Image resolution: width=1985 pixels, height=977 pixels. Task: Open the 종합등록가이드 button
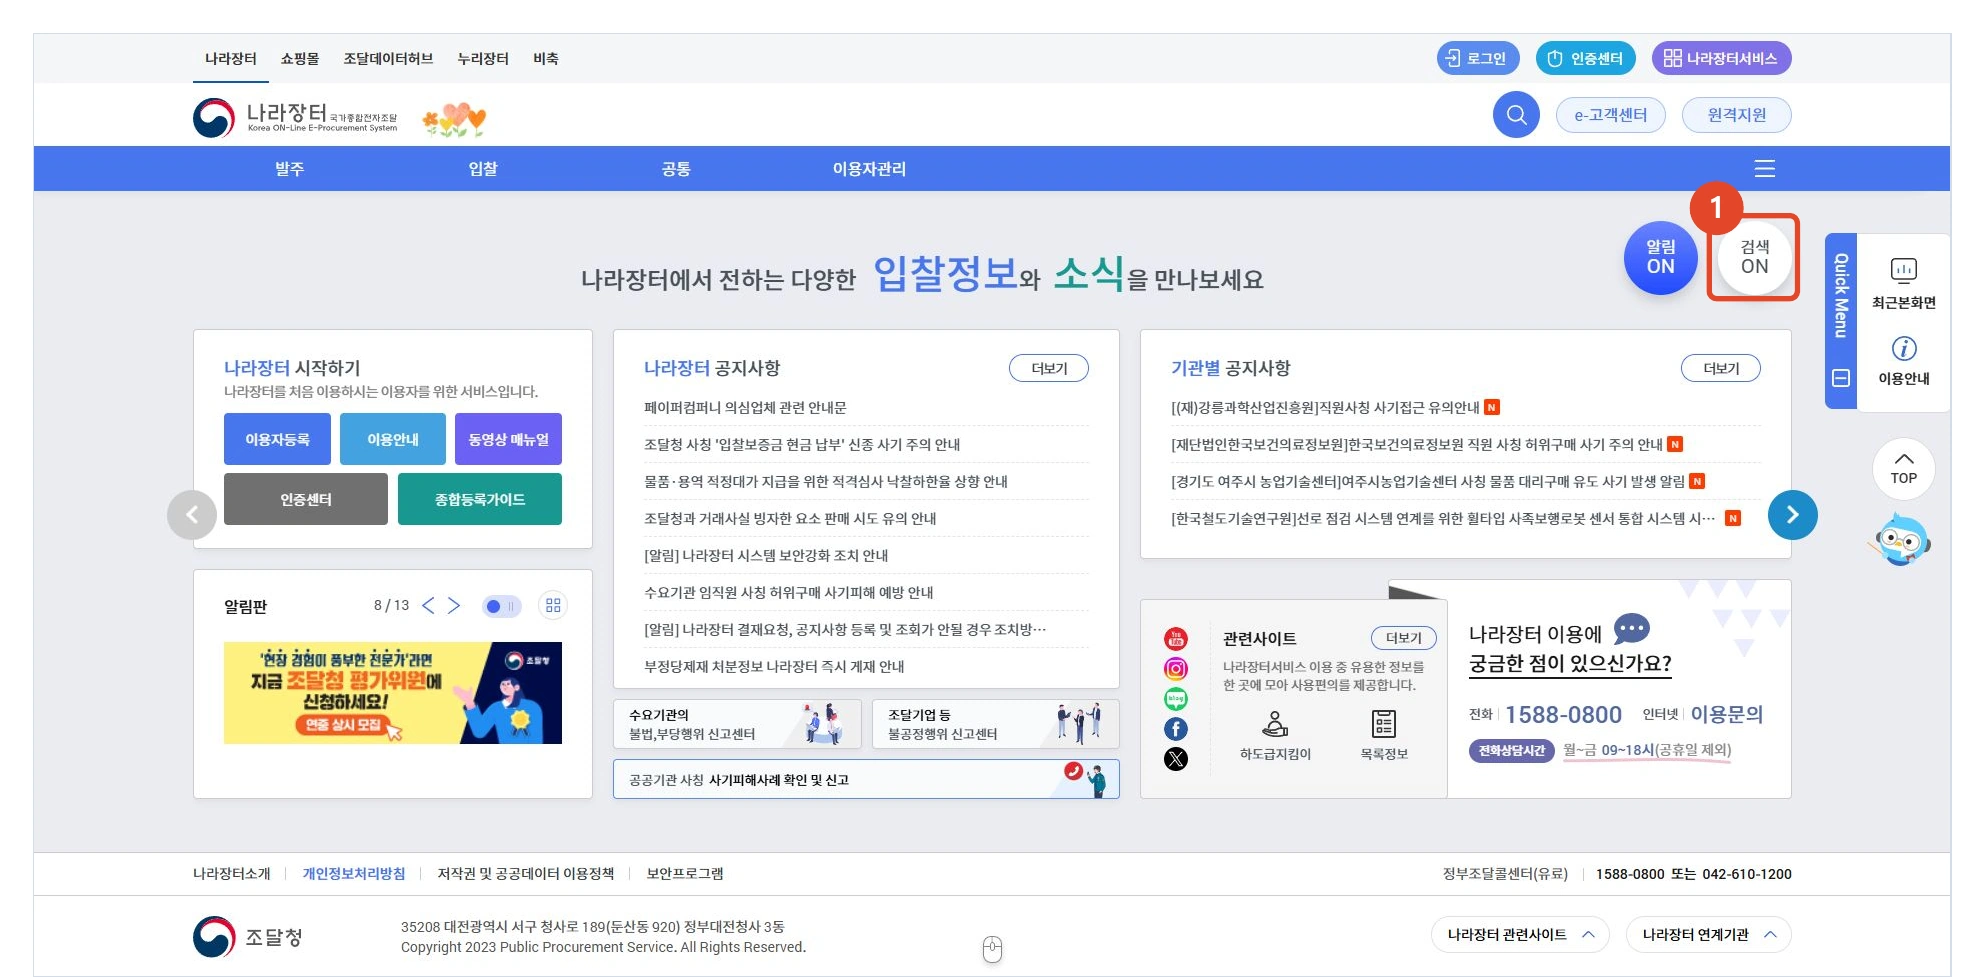point(480,499)
